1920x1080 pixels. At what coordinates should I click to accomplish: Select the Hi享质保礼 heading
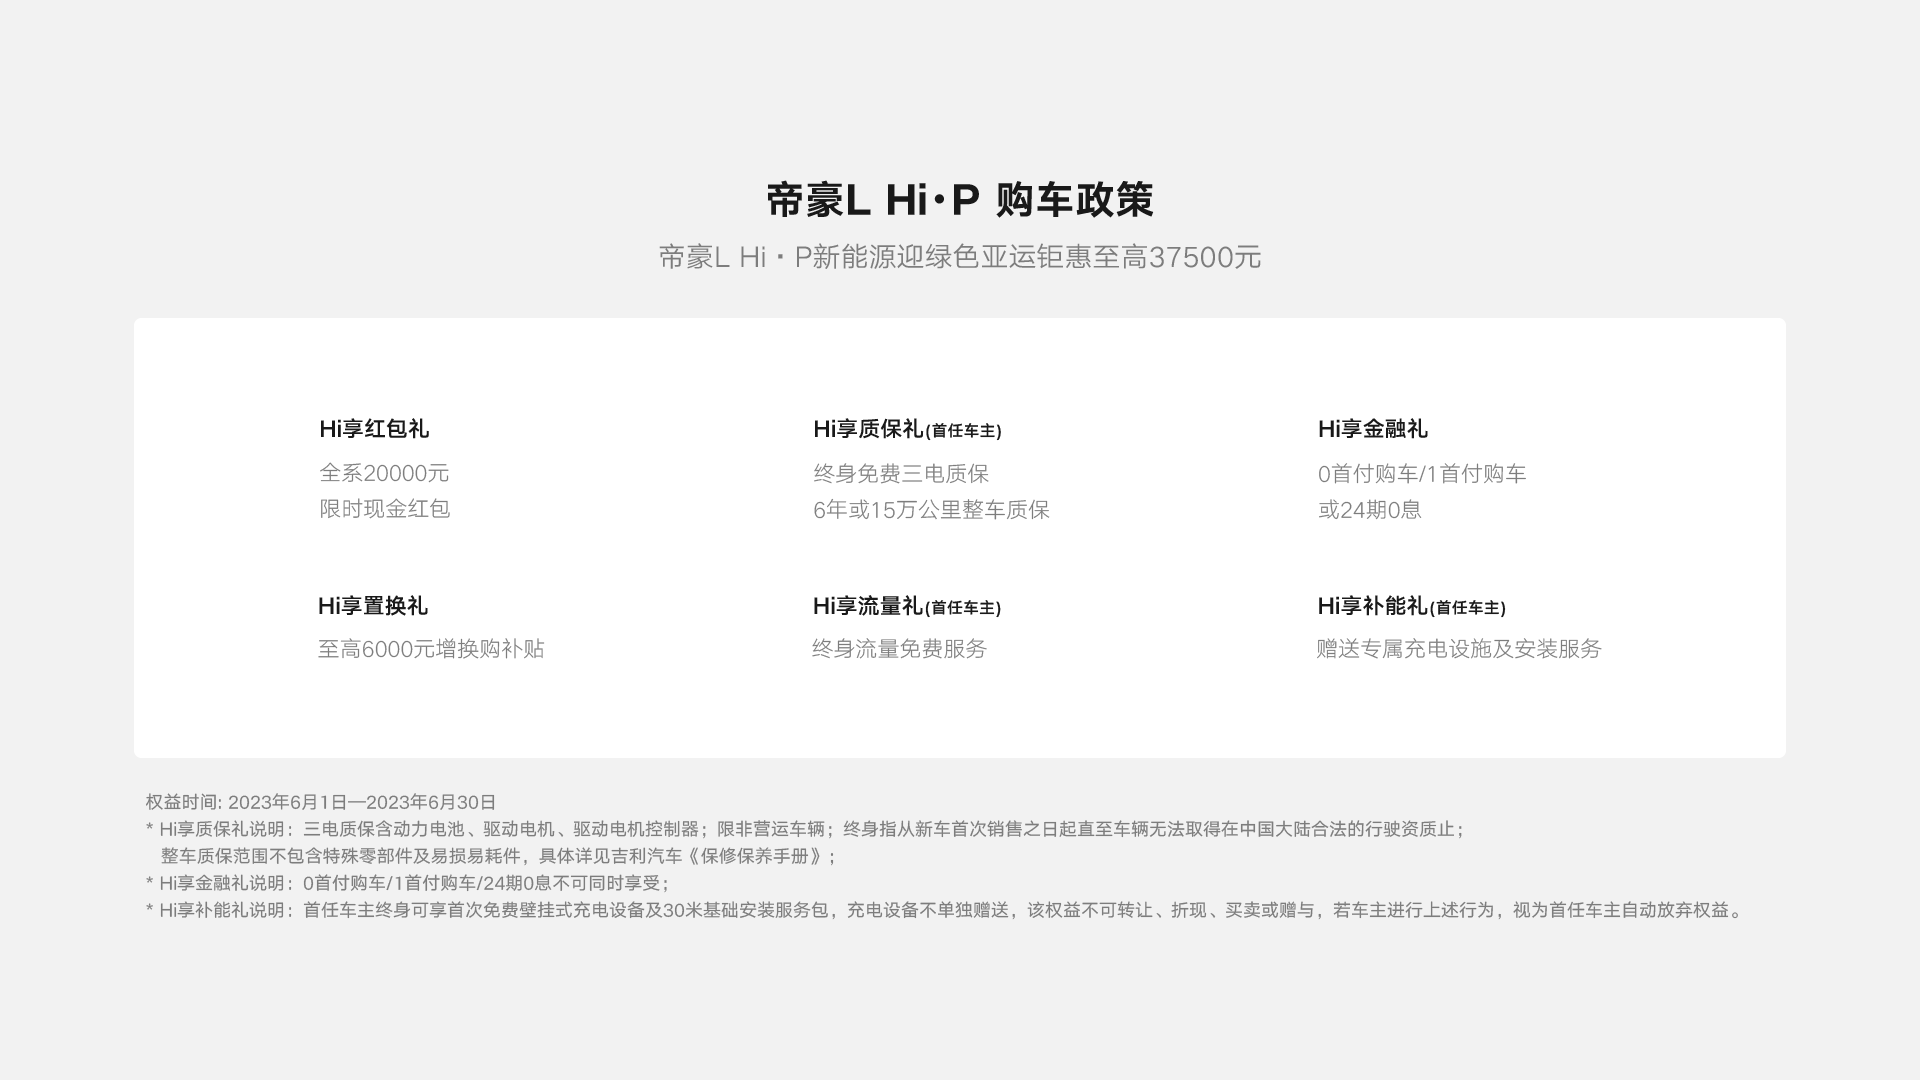coord(907,429)
